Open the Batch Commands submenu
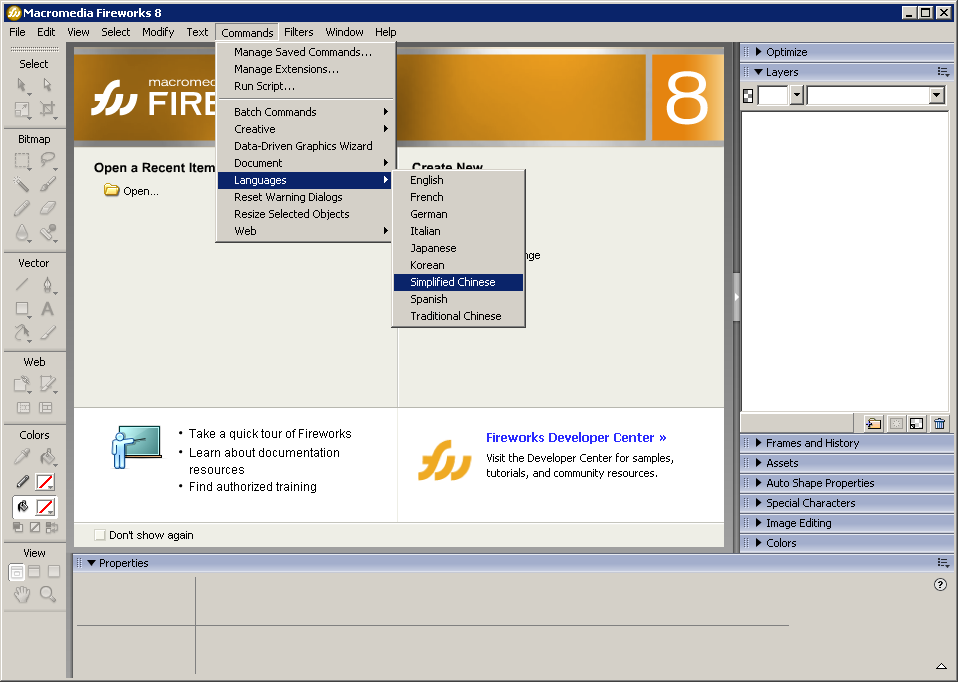 304,112
